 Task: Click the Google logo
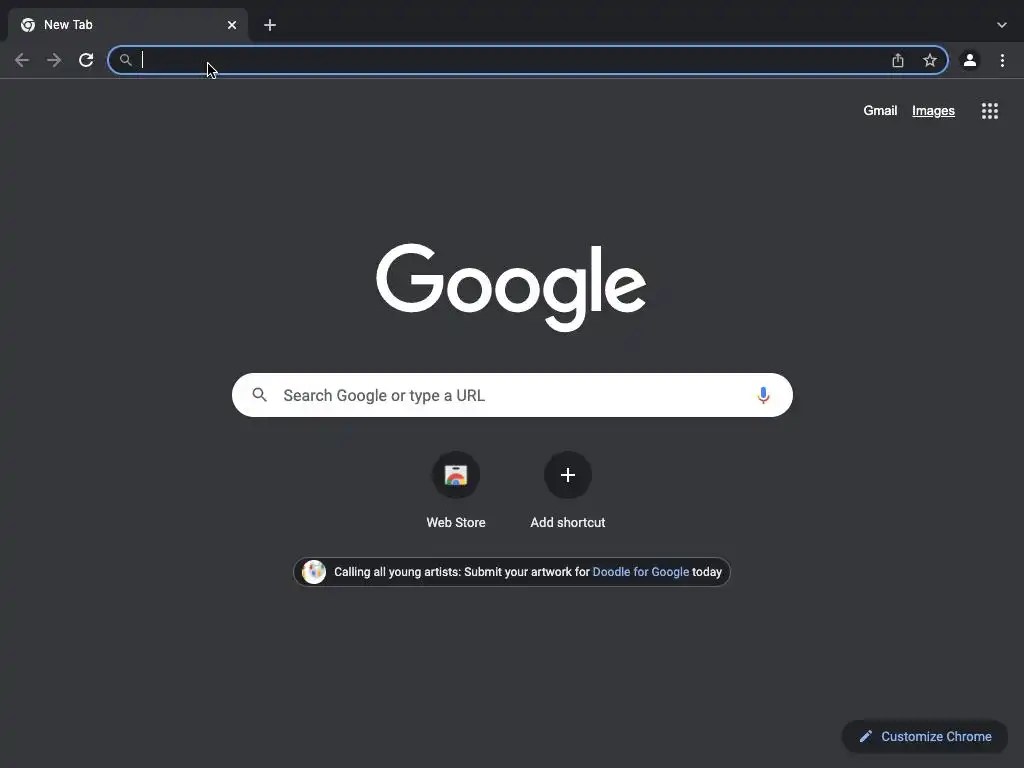[511, 287]
